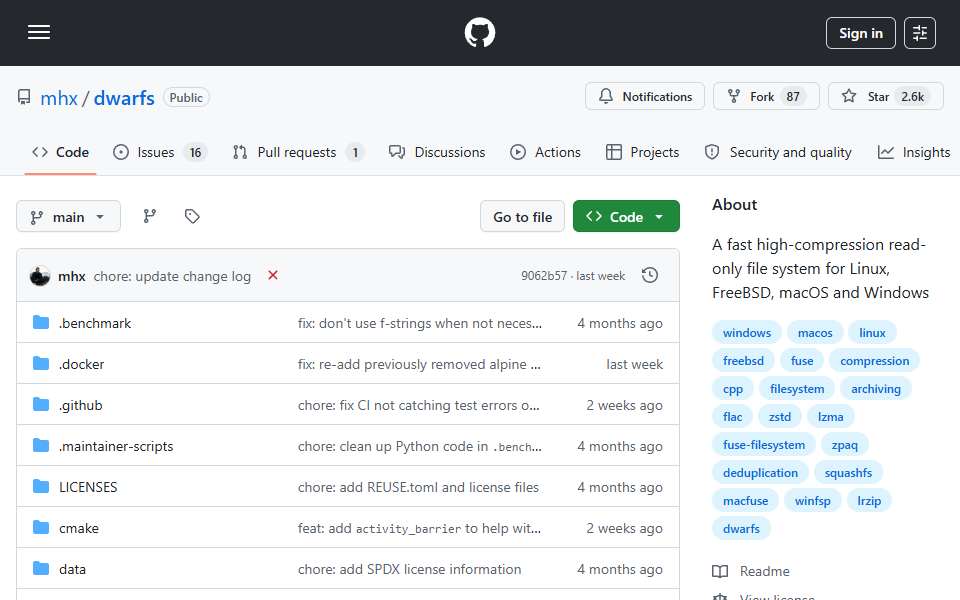Open the LICENSES folder name
The width and height of the screenshot is (960, 600).
[88, 487]
